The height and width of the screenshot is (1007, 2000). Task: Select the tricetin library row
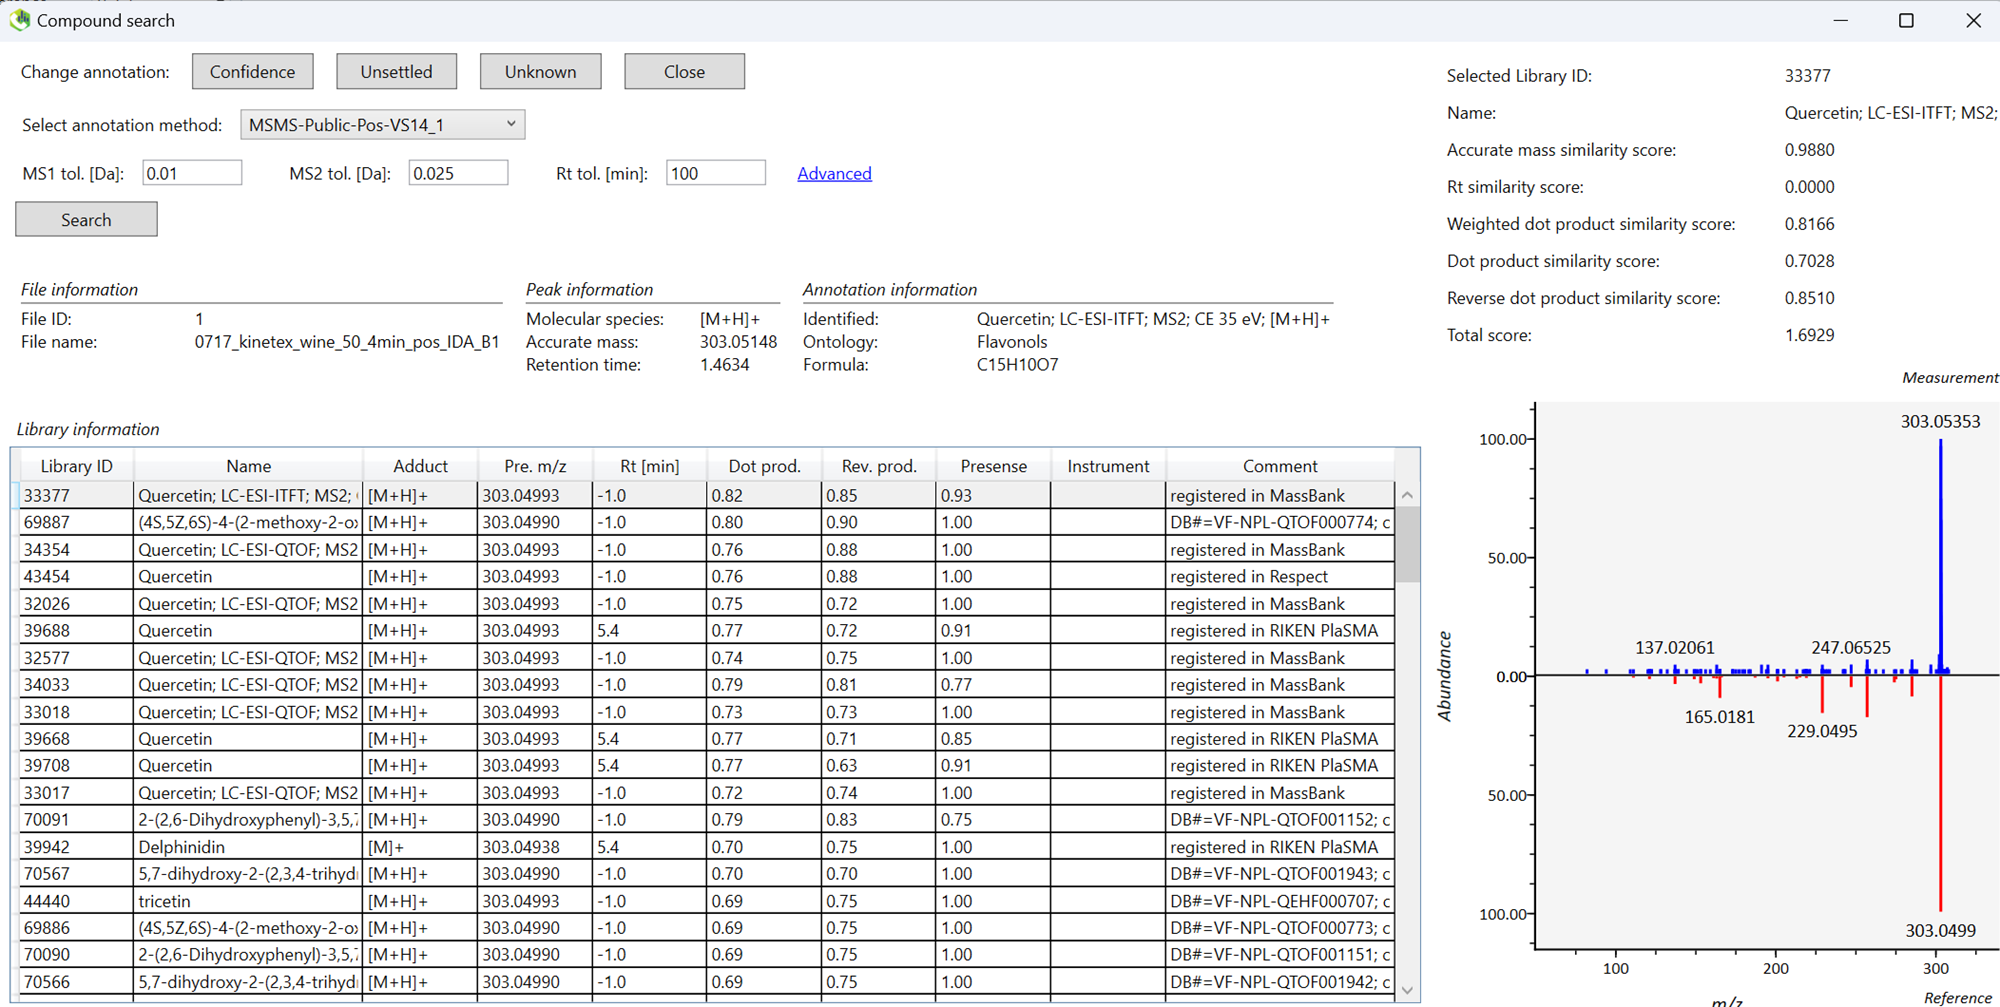(x=248, y=900)
